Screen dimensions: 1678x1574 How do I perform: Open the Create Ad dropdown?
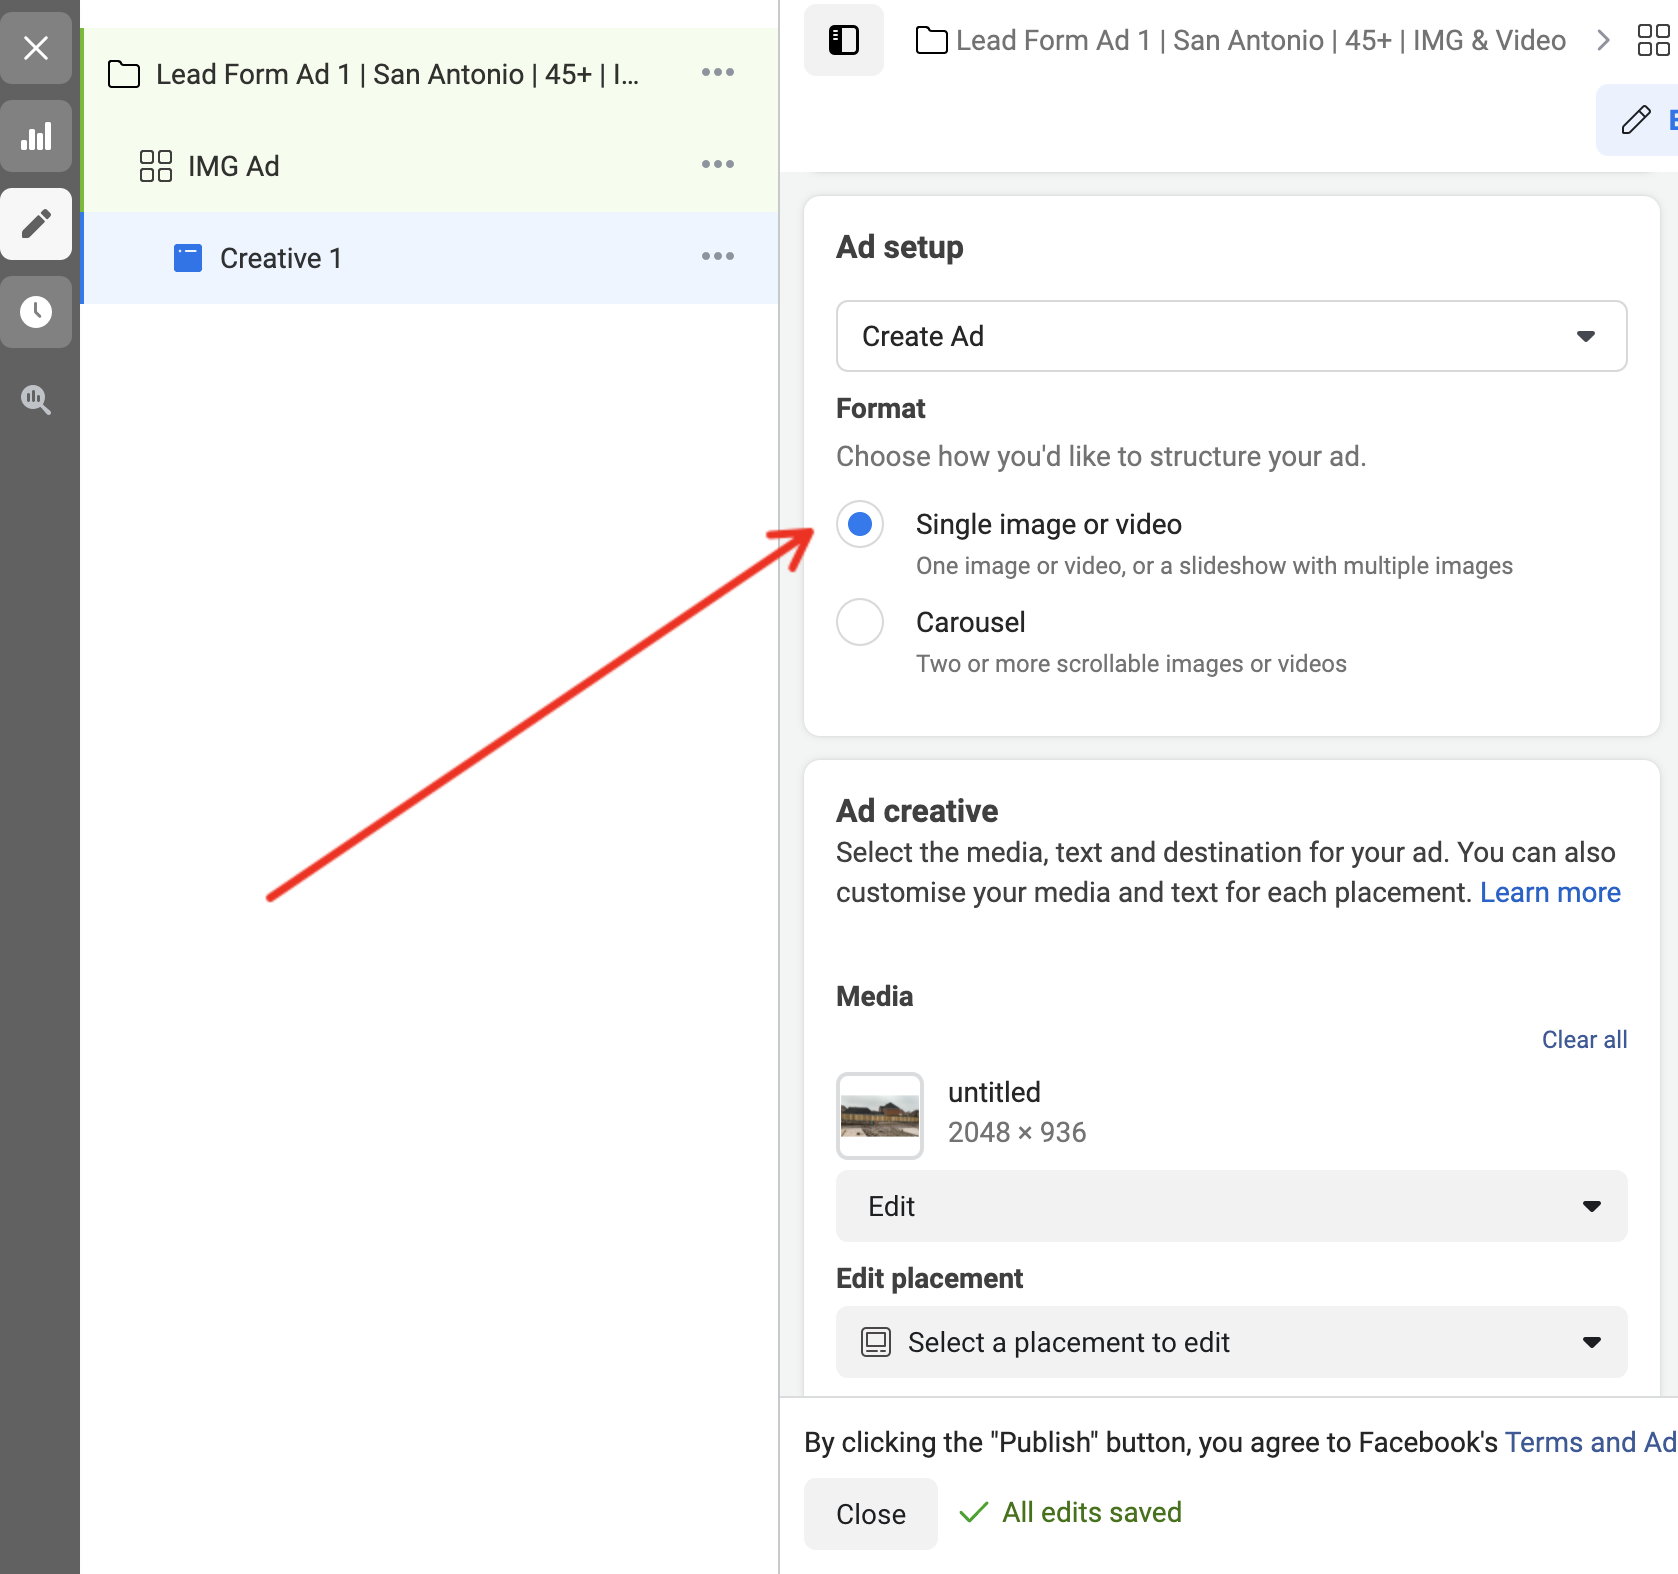tap(1232, 336)
